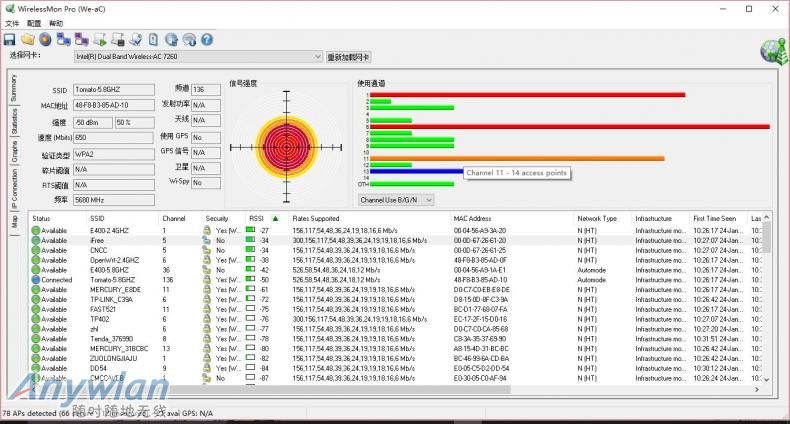The image size is (790, 424).
Task: Switch to the Statistics side tab
Action: (x=14, y=121)
